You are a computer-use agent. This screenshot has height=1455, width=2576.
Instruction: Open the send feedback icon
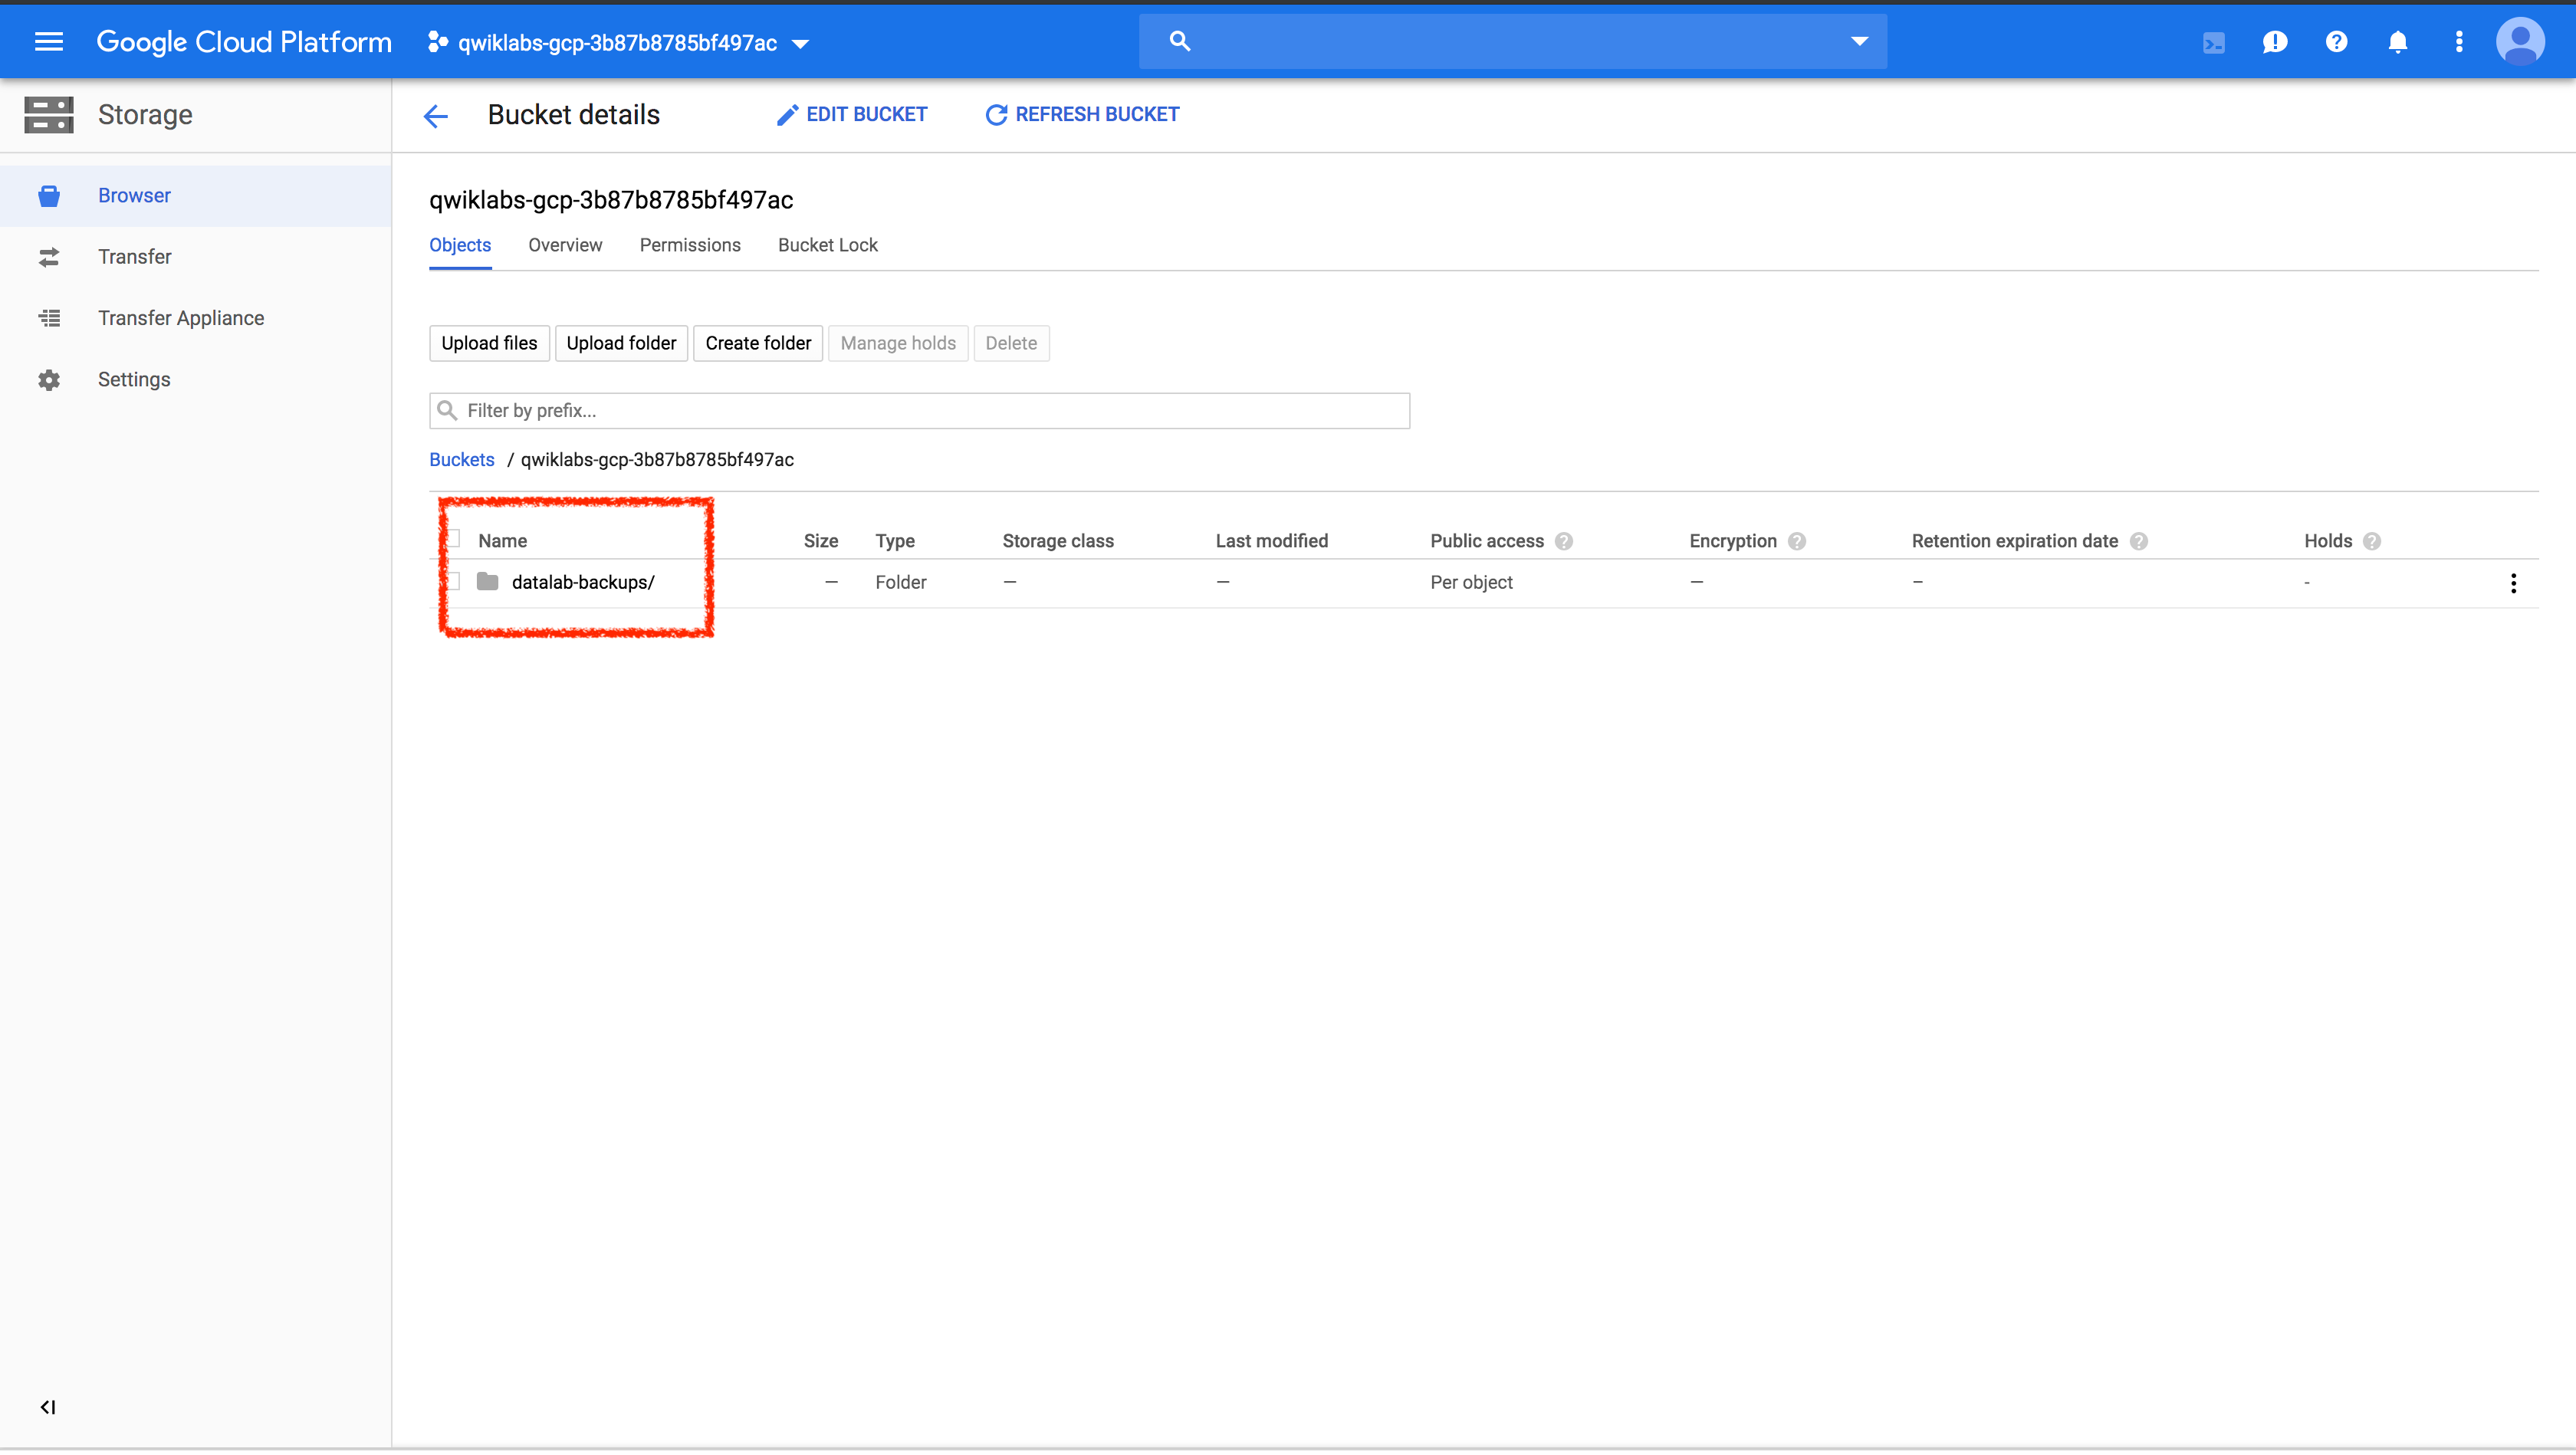pyautogui.click(x=2275, y=42)
